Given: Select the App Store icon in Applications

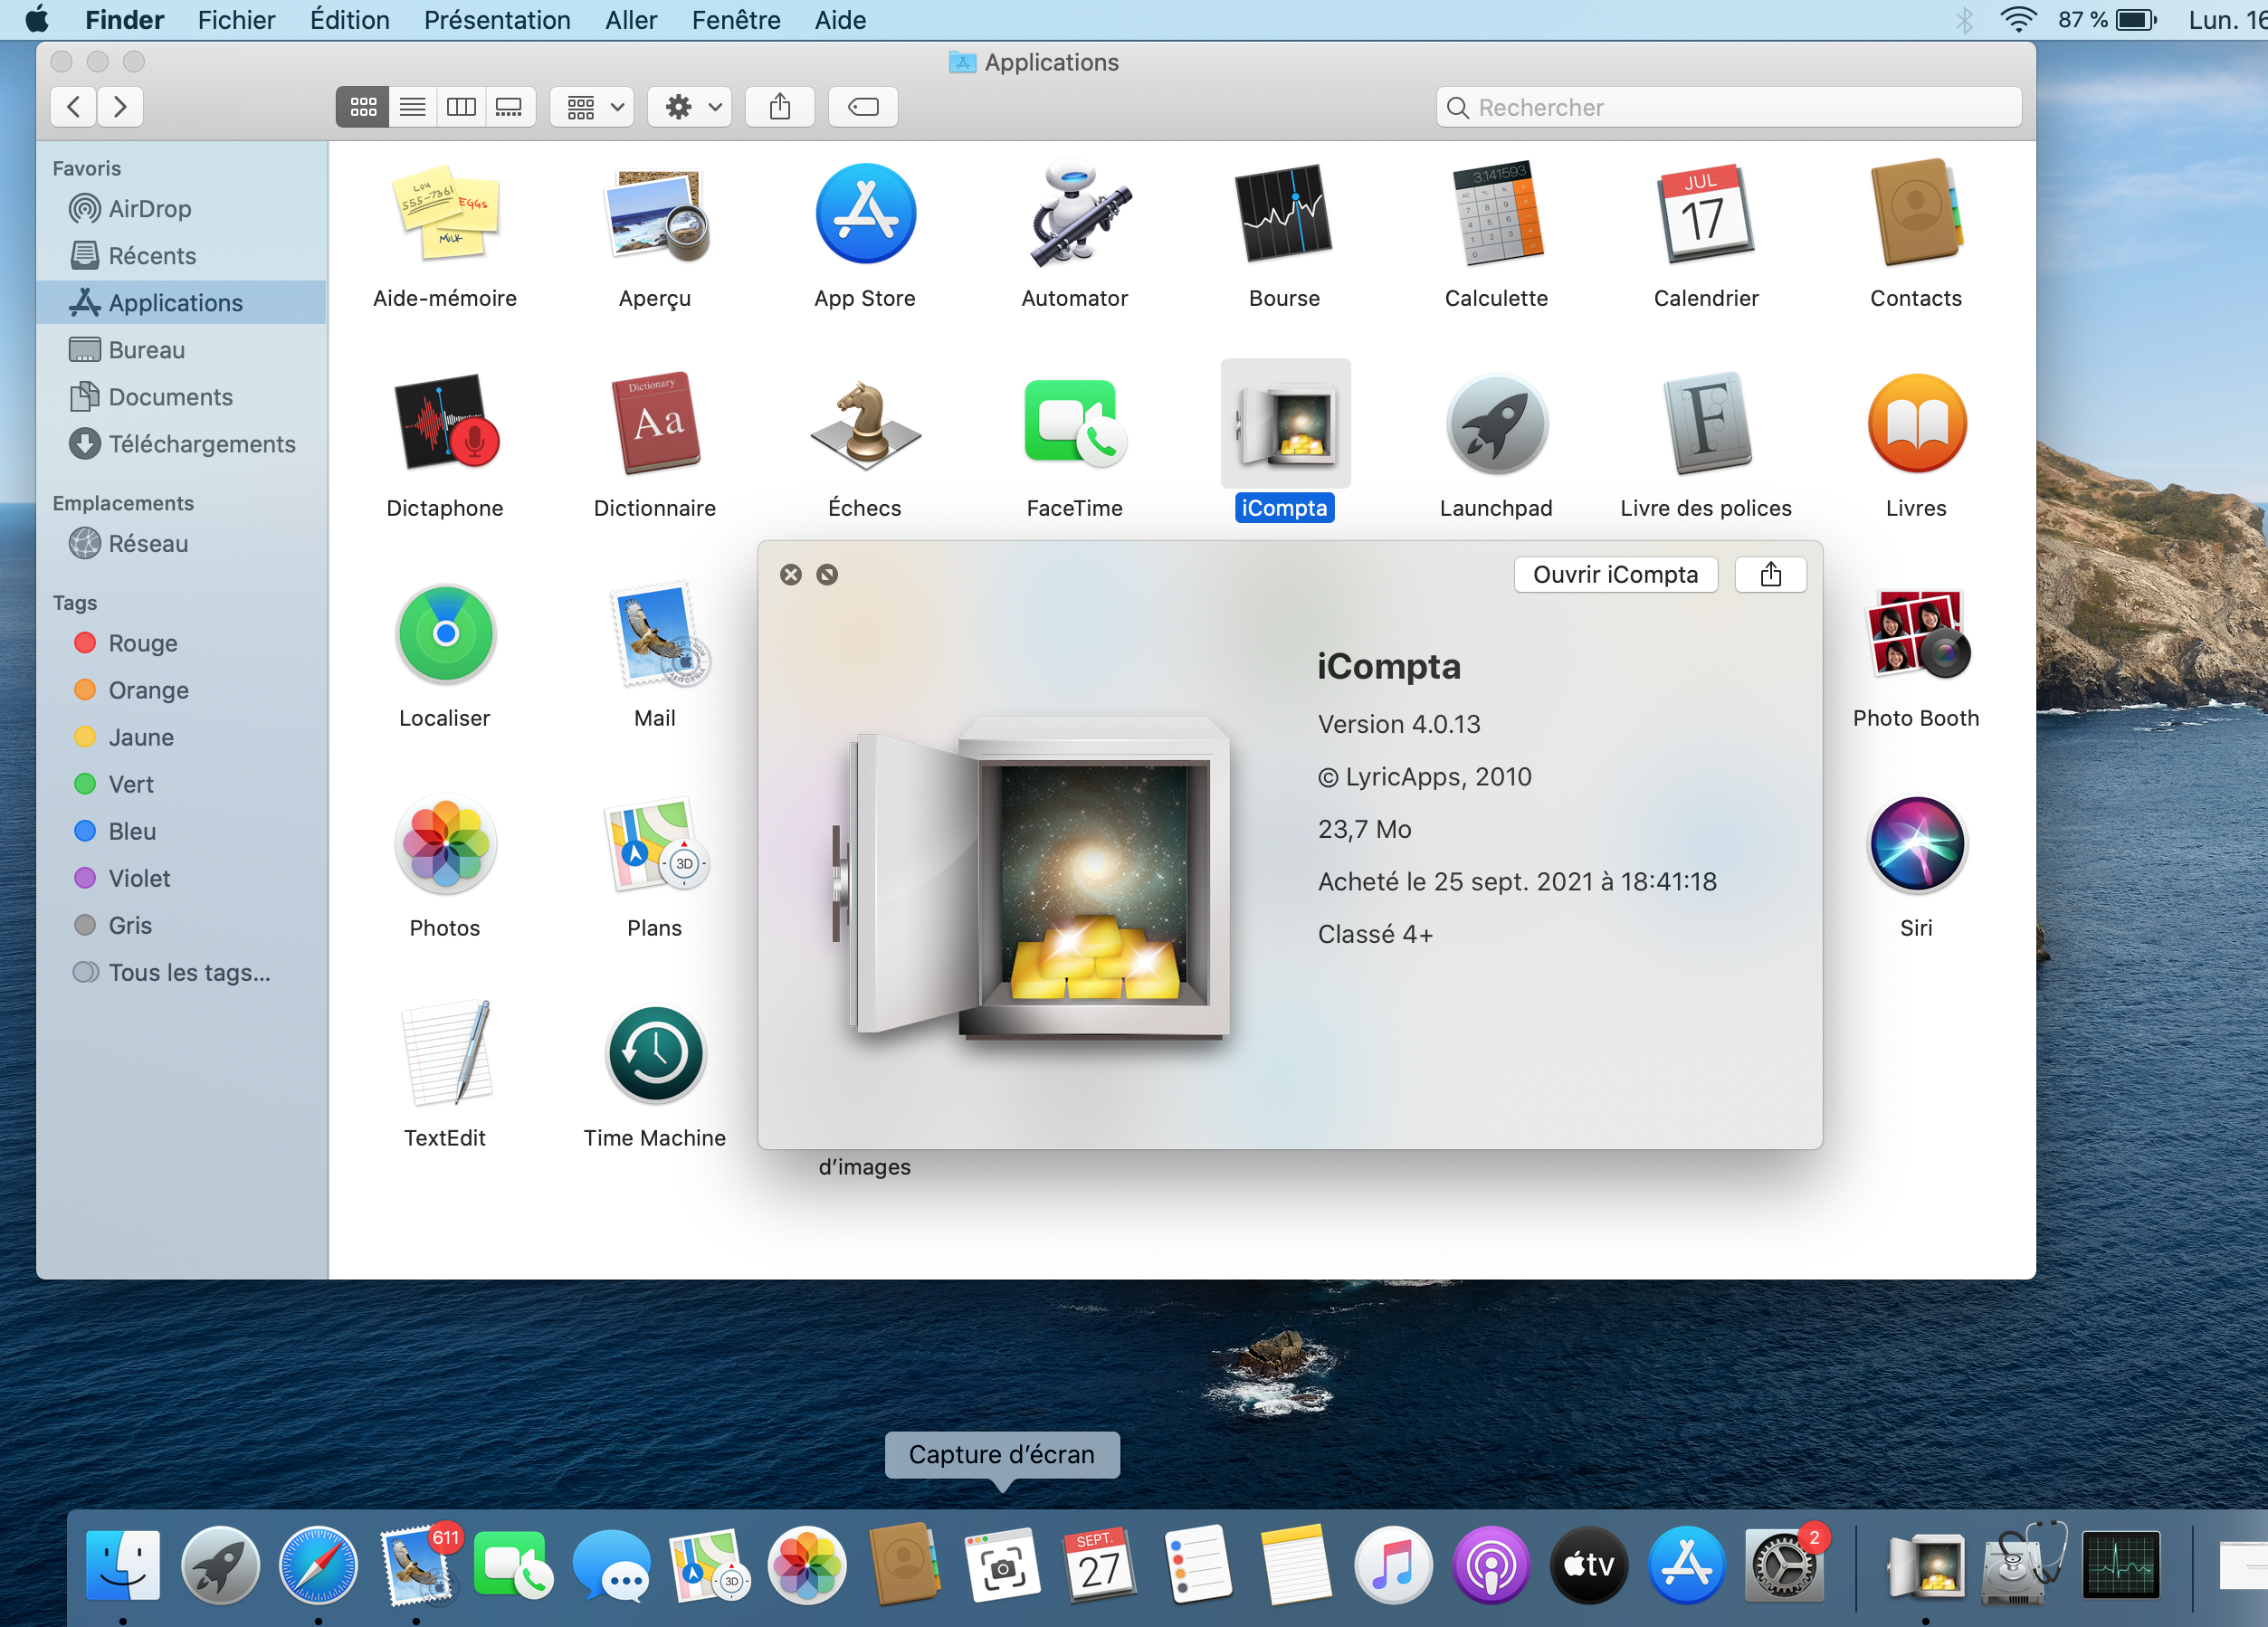Looking at the screenshot, I should 865,214.
